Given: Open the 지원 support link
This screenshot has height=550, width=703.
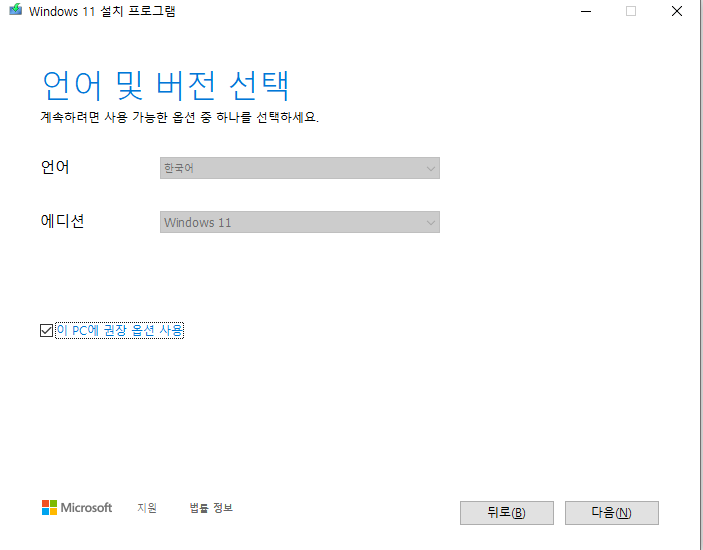Looking at the screenshot, I should tap(147, 507).
